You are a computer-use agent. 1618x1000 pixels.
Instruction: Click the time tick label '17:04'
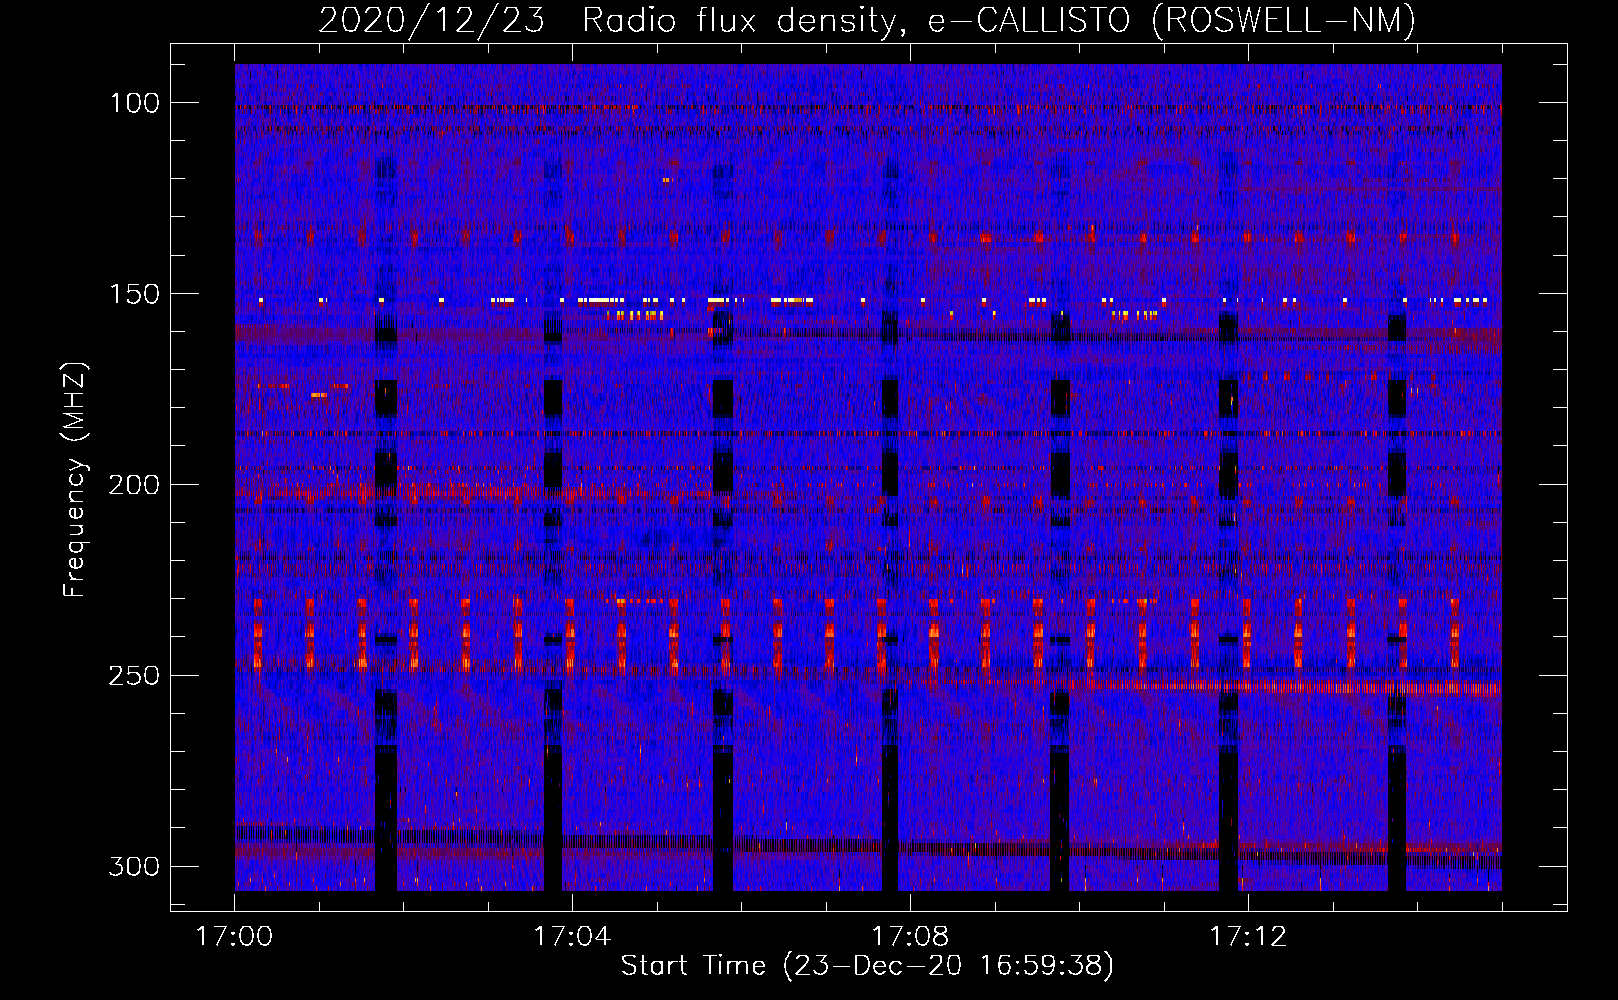[572, 937]
